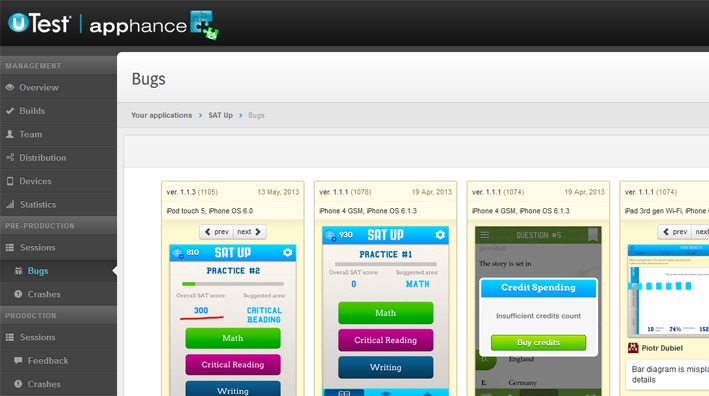Click the Team person icon
Image resolution: width=709 pixels, height=396 pixels.
[x=10, y=134]
